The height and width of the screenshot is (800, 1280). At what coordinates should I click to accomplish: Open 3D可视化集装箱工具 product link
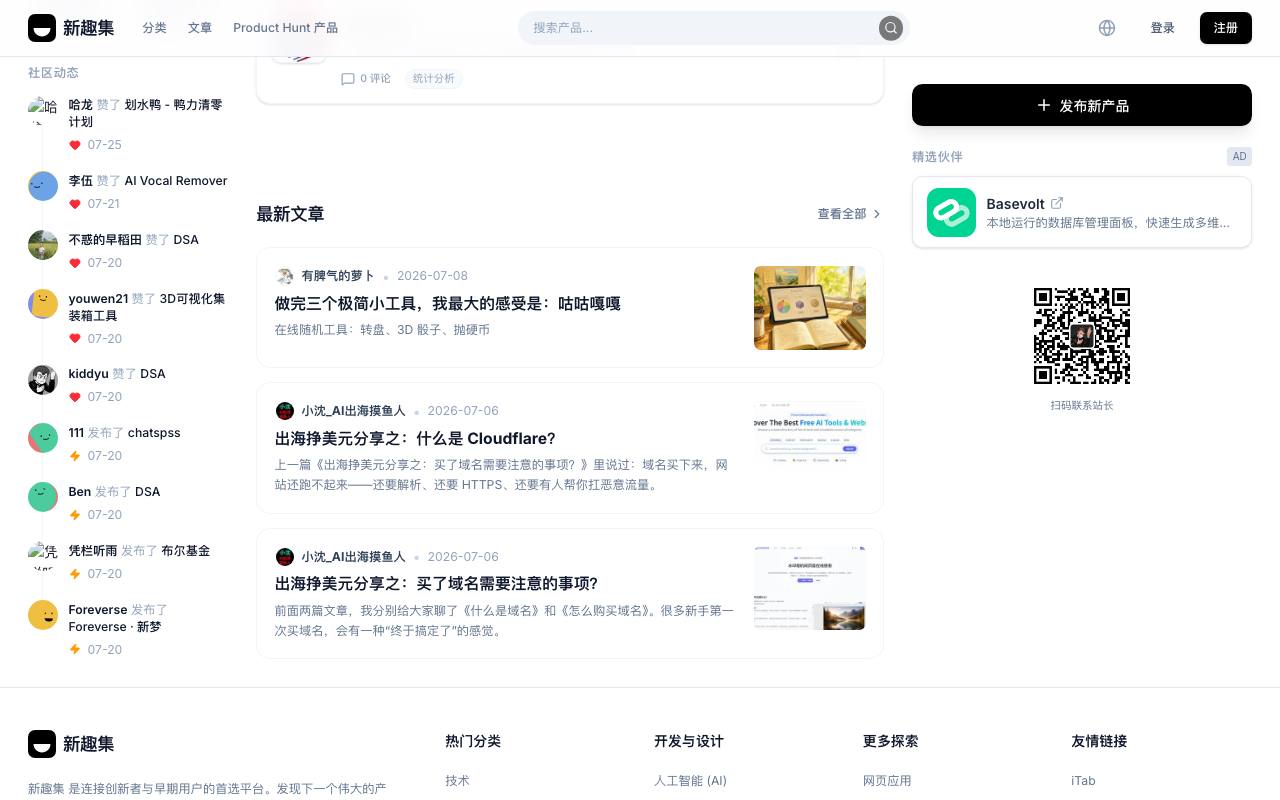coord(147,307)
